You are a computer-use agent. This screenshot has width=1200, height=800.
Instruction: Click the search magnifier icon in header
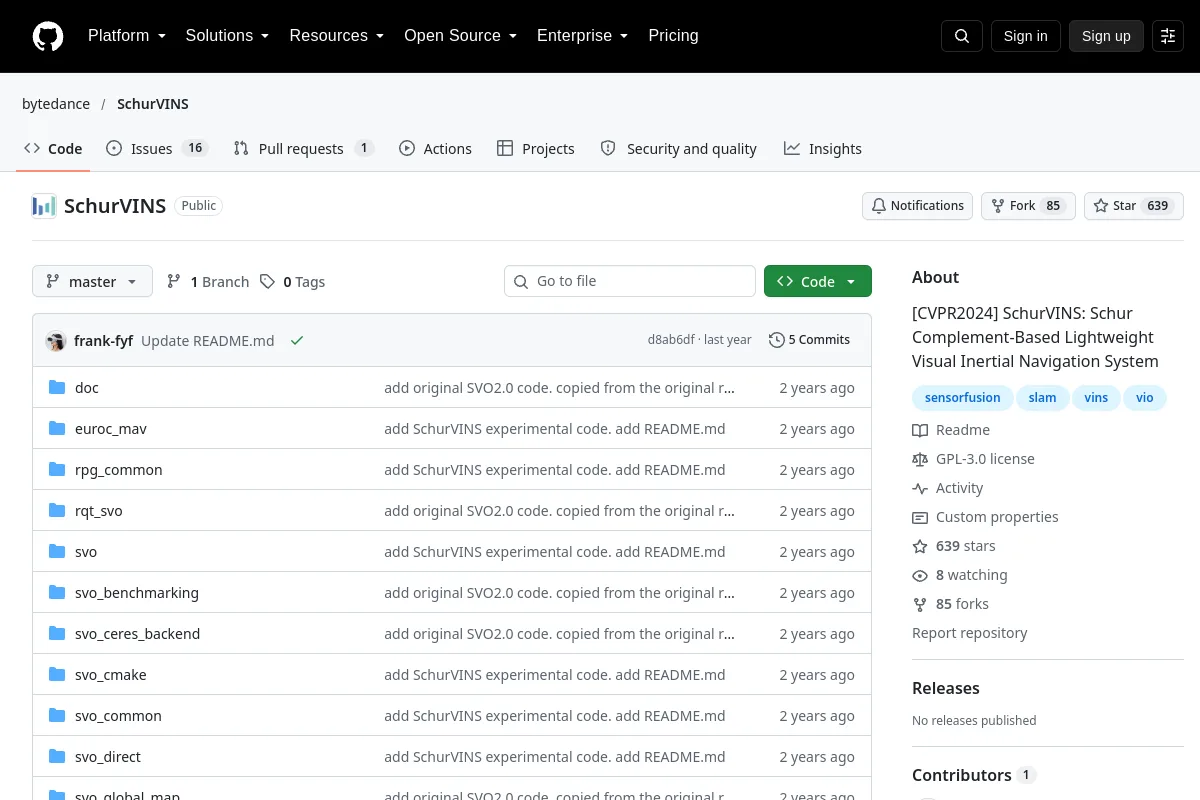pyautogui.click(x=962, y=36)
